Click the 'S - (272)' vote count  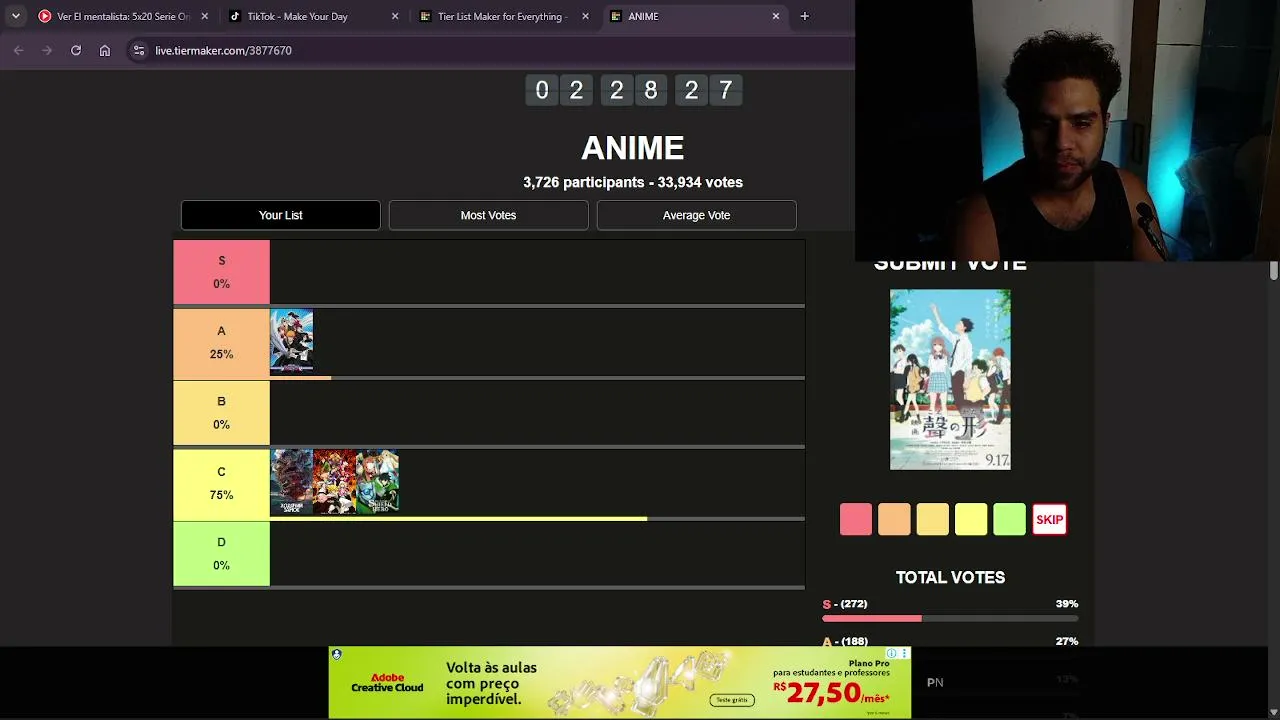(x=845, y=604)
